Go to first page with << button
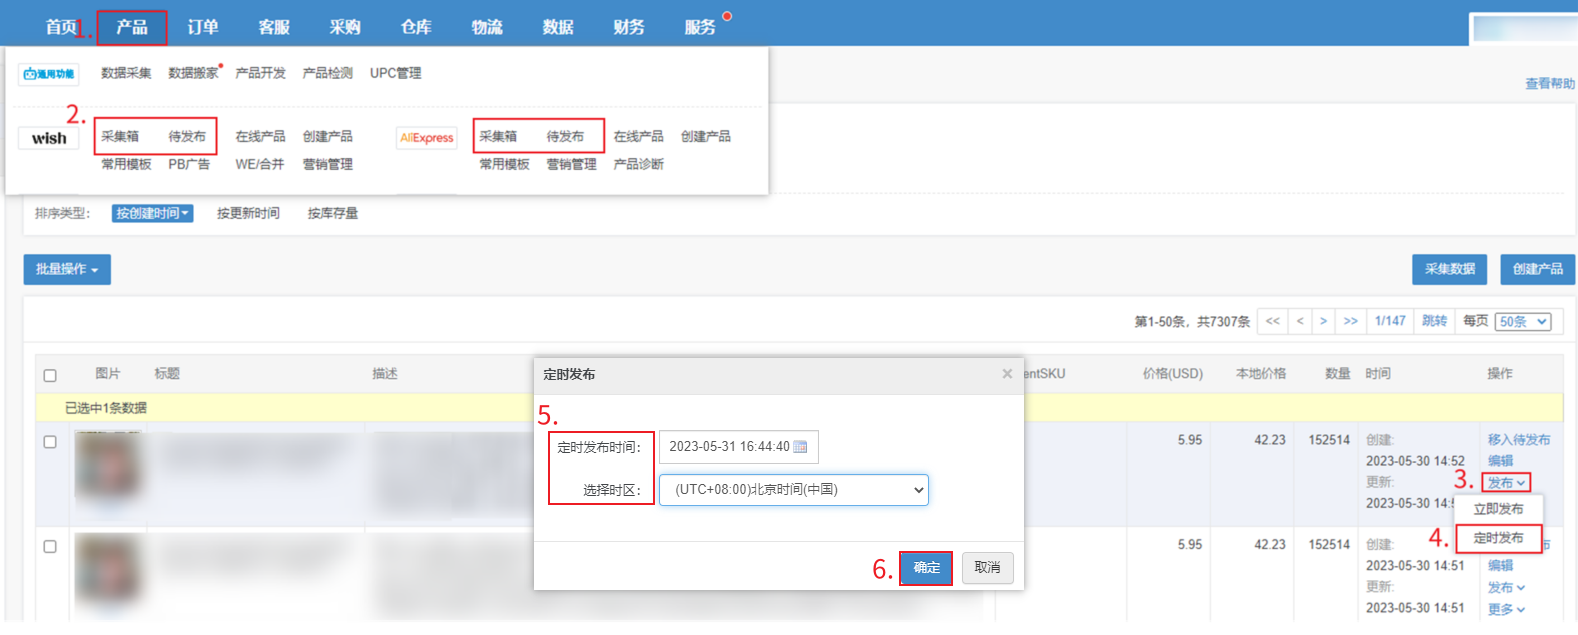This screenshot has width=1578, height=635. click(x=1272, y=321)
